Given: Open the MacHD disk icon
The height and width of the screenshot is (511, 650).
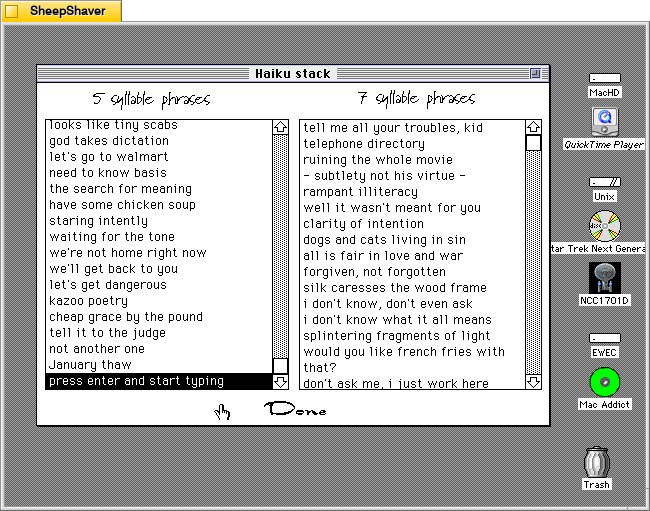Looking at the screenshot, I should (604, 79).
